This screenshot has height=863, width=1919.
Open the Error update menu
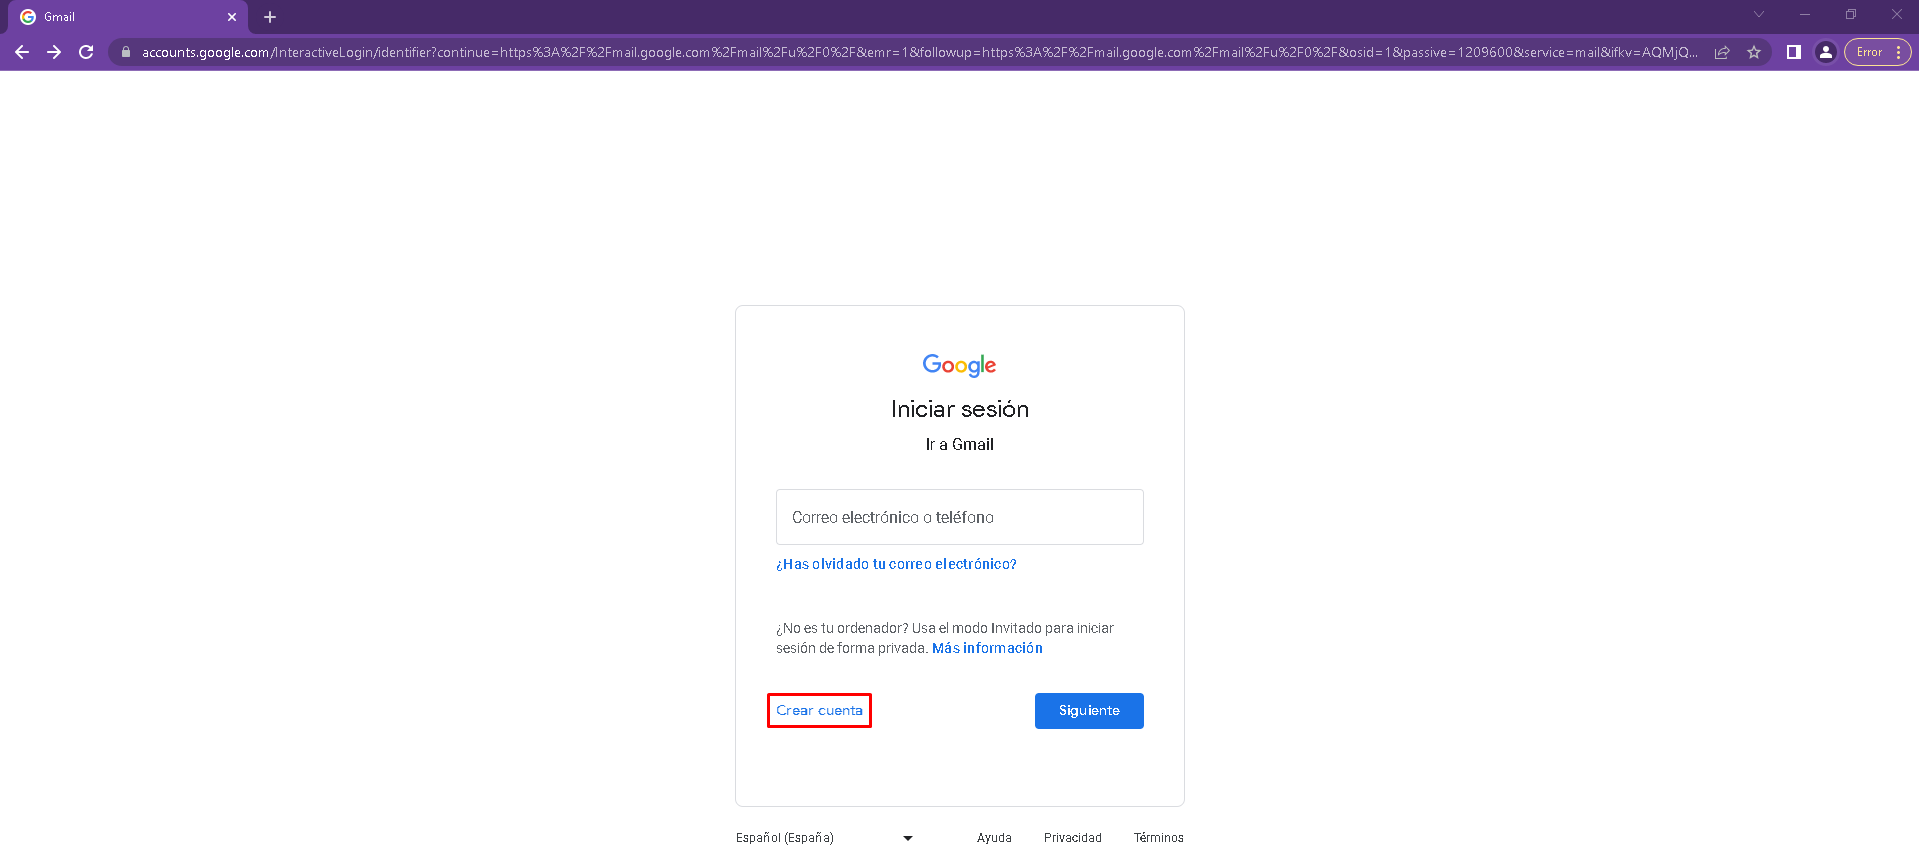1877,52
